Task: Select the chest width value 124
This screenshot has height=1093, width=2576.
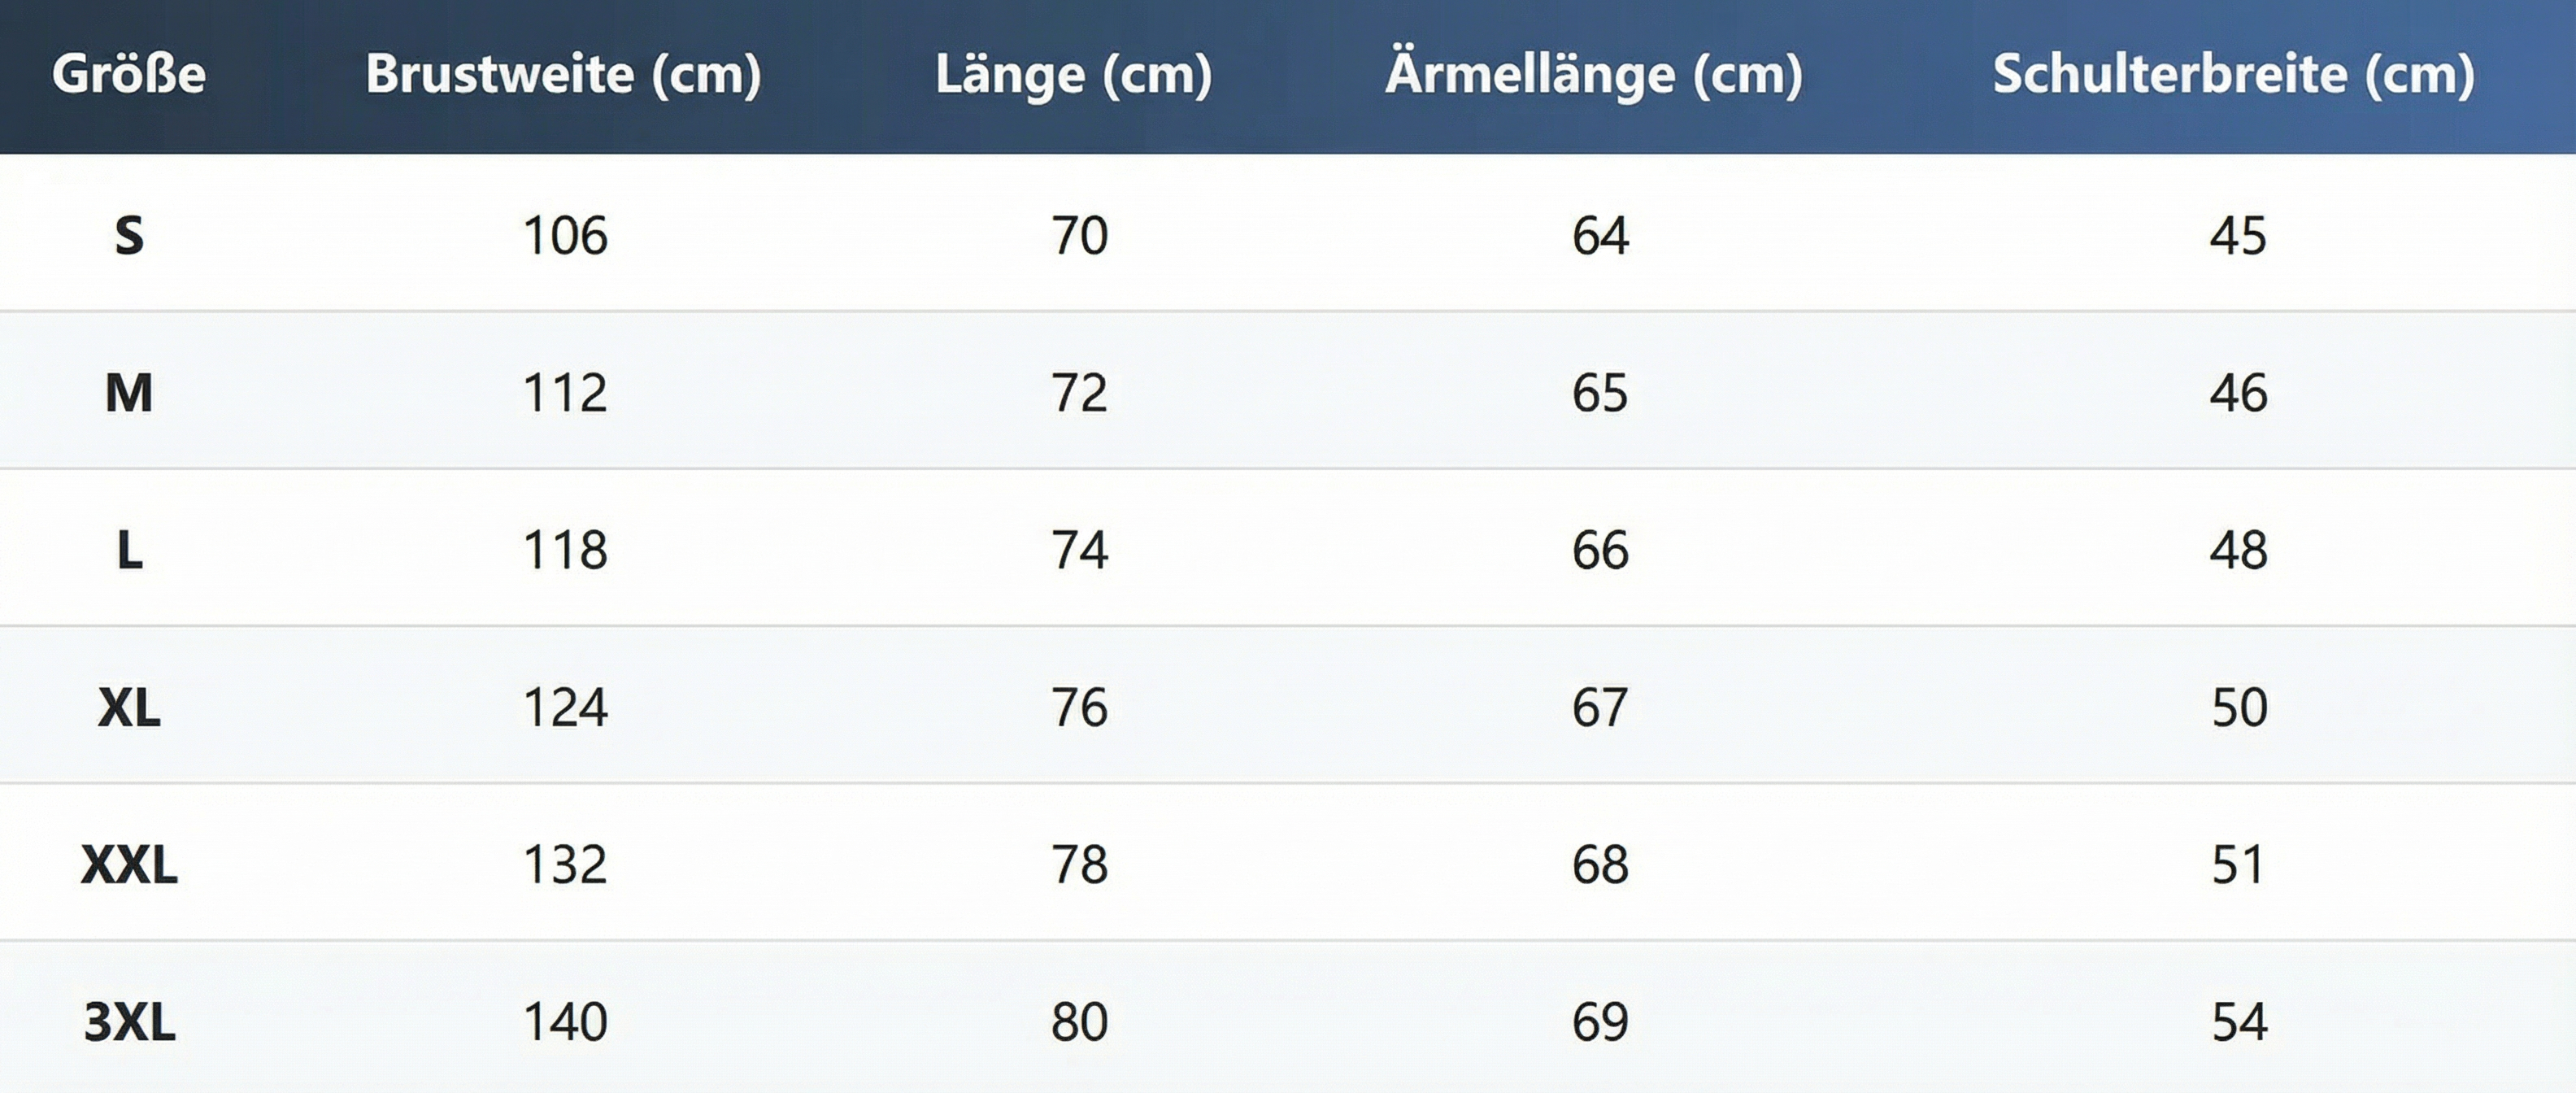Action: [565, 708]
